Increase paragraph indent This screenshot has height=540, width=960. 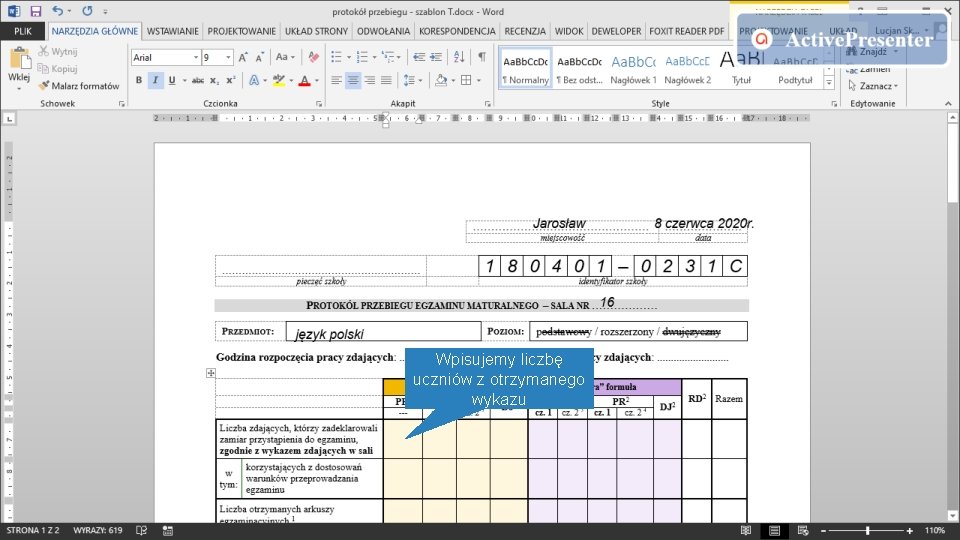[436, 57]
